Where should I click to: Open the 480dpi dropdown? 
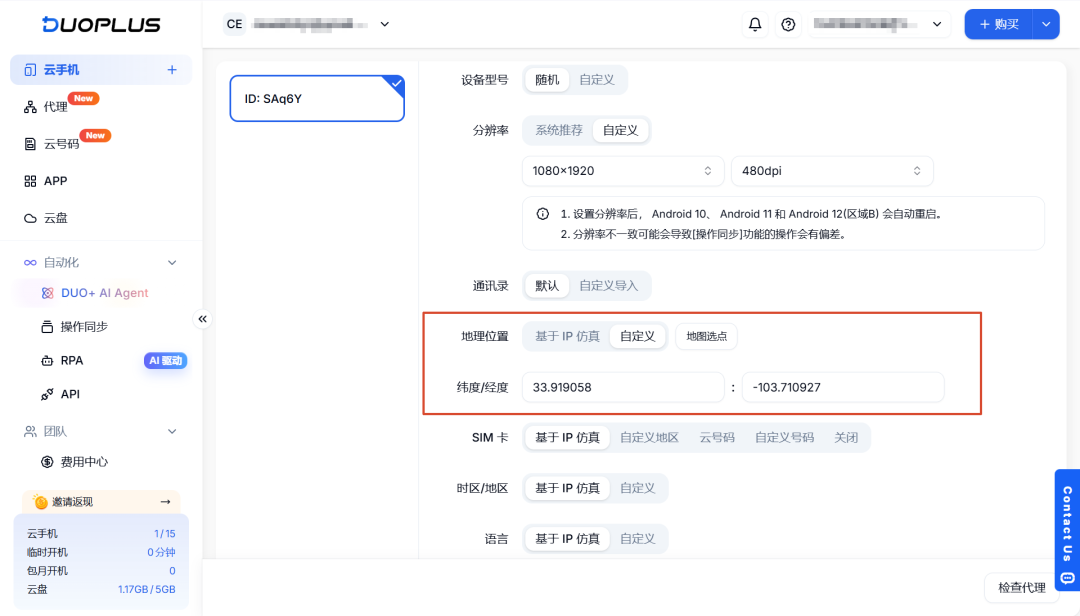click(832, 171)
